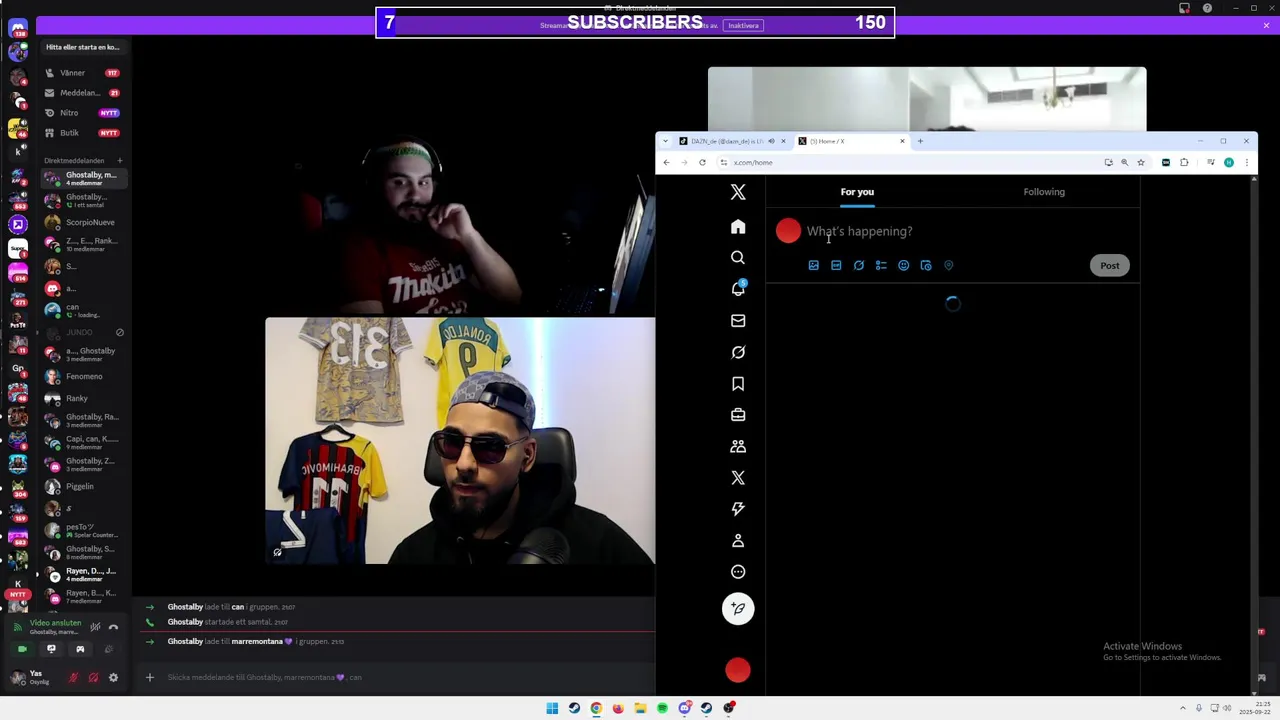The image size is (1280, 720).
Task: Toggle Discord headphones deafen
Action: pos(93,678)
